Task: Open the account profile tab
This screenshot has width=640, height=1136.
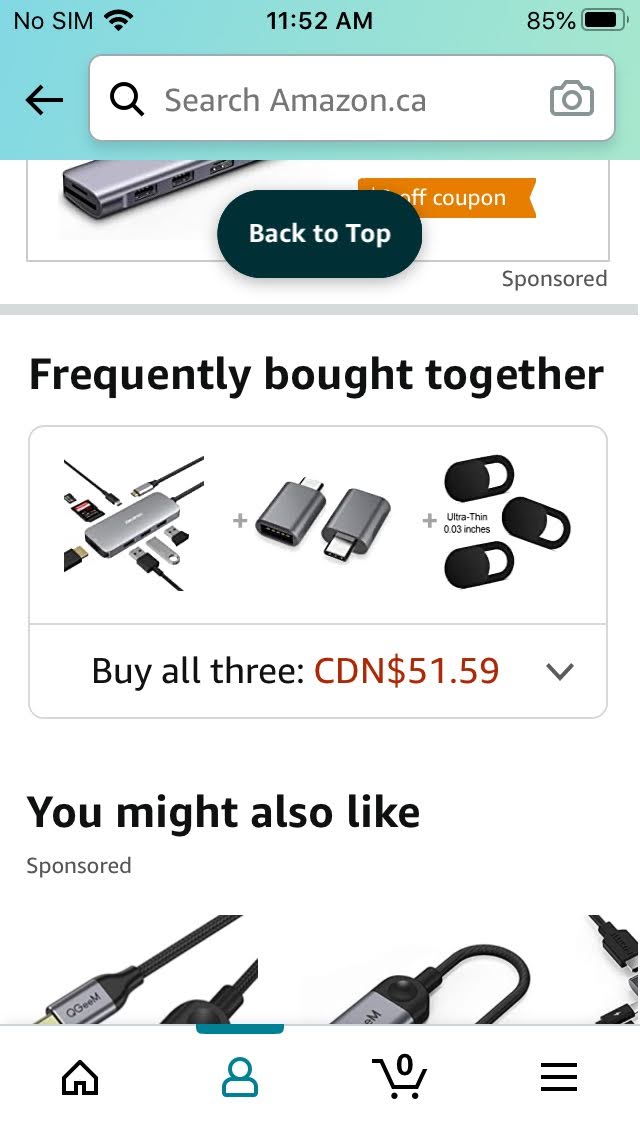Action: click(x=240, y=1077)
